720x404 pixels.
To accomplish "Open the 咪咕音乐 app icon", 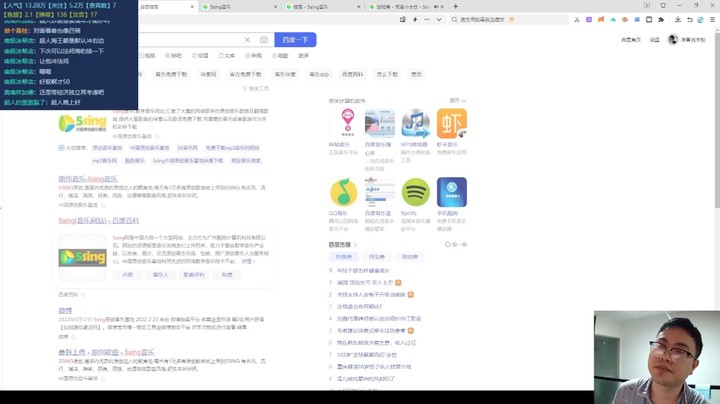I will coord(347,123).
